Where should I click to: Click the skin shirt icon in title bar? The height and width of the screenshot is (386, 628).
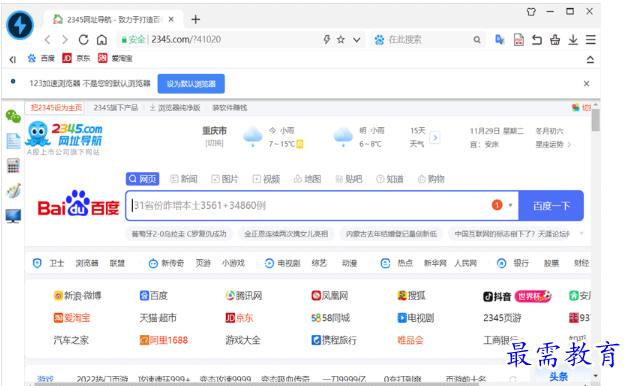click(531, 12)
